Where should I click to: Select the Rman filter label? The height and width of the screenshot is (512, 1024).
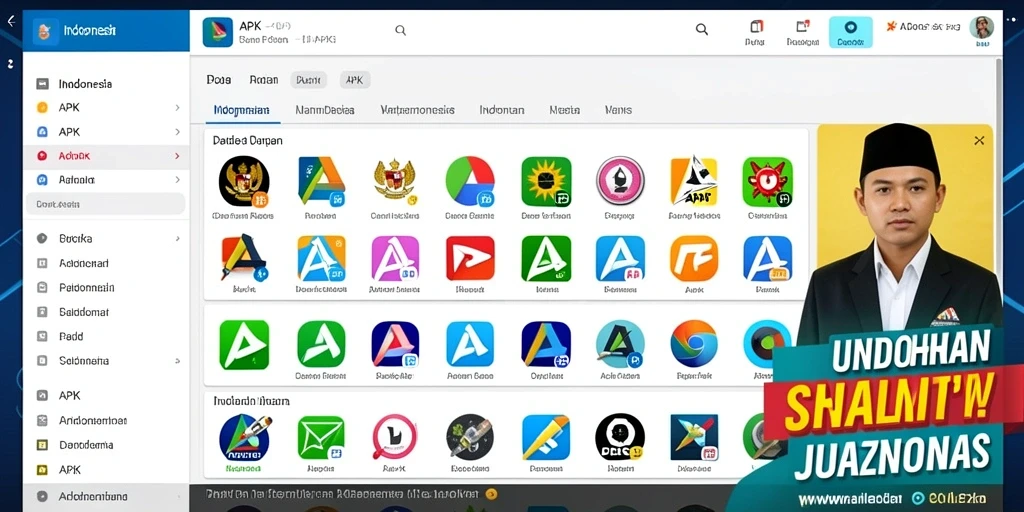coord(264,80)
